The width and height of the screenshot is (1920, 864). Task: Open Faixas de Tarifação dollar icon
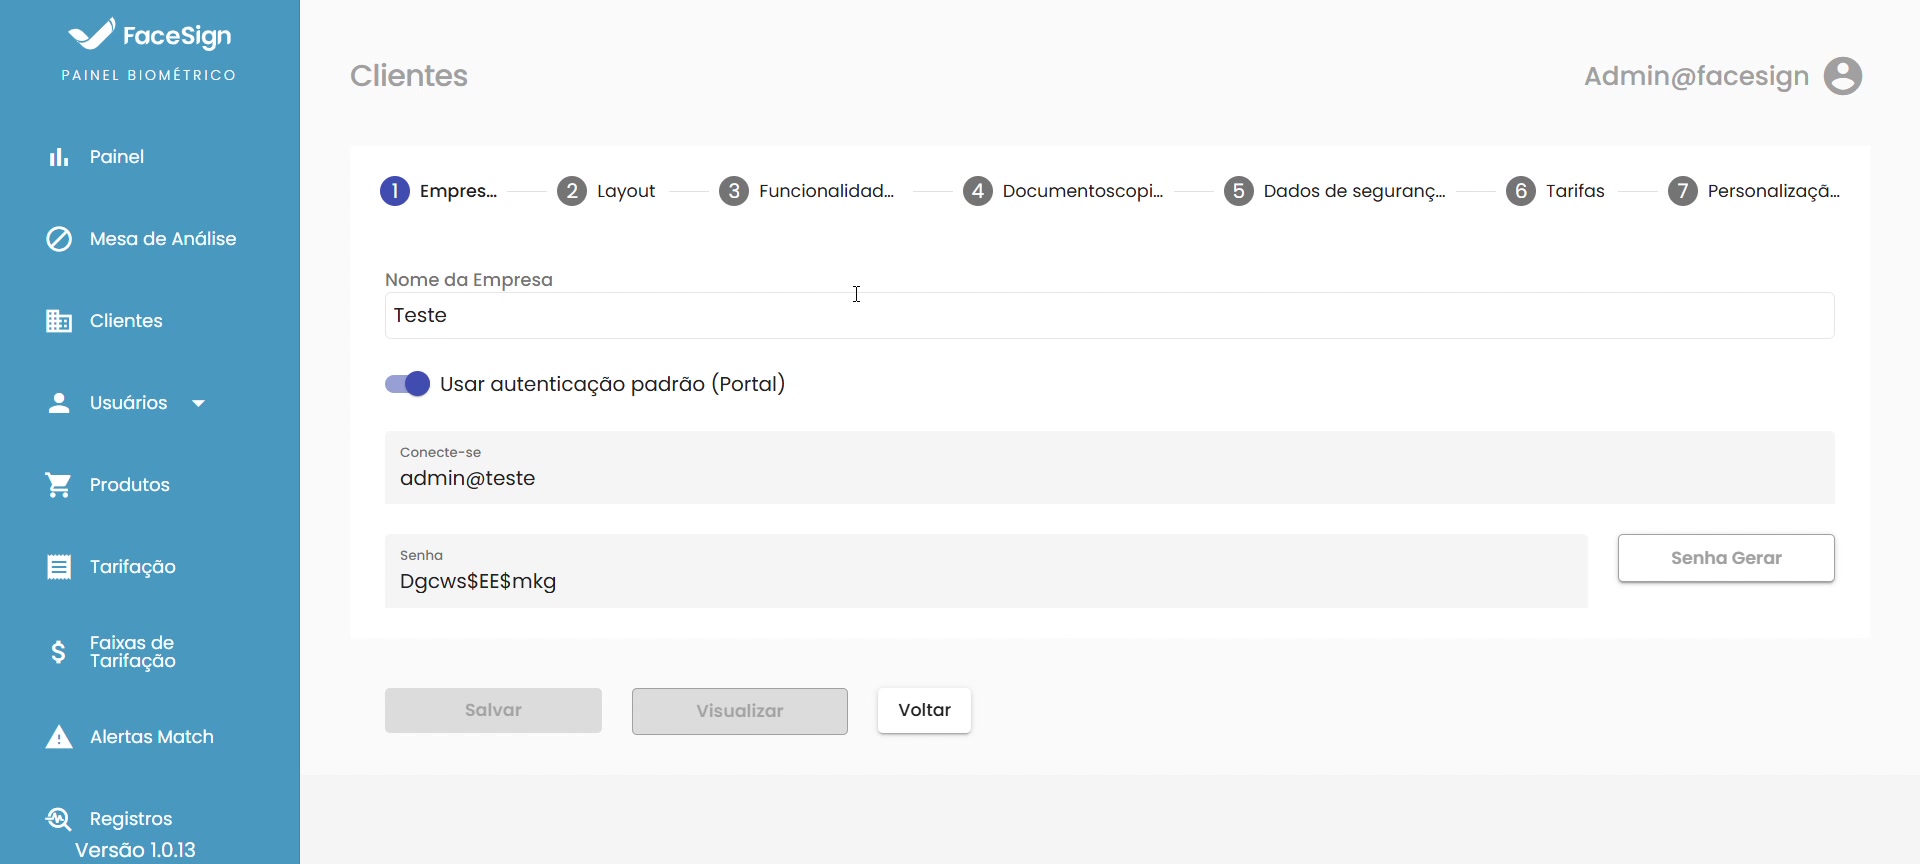[59, 652]
